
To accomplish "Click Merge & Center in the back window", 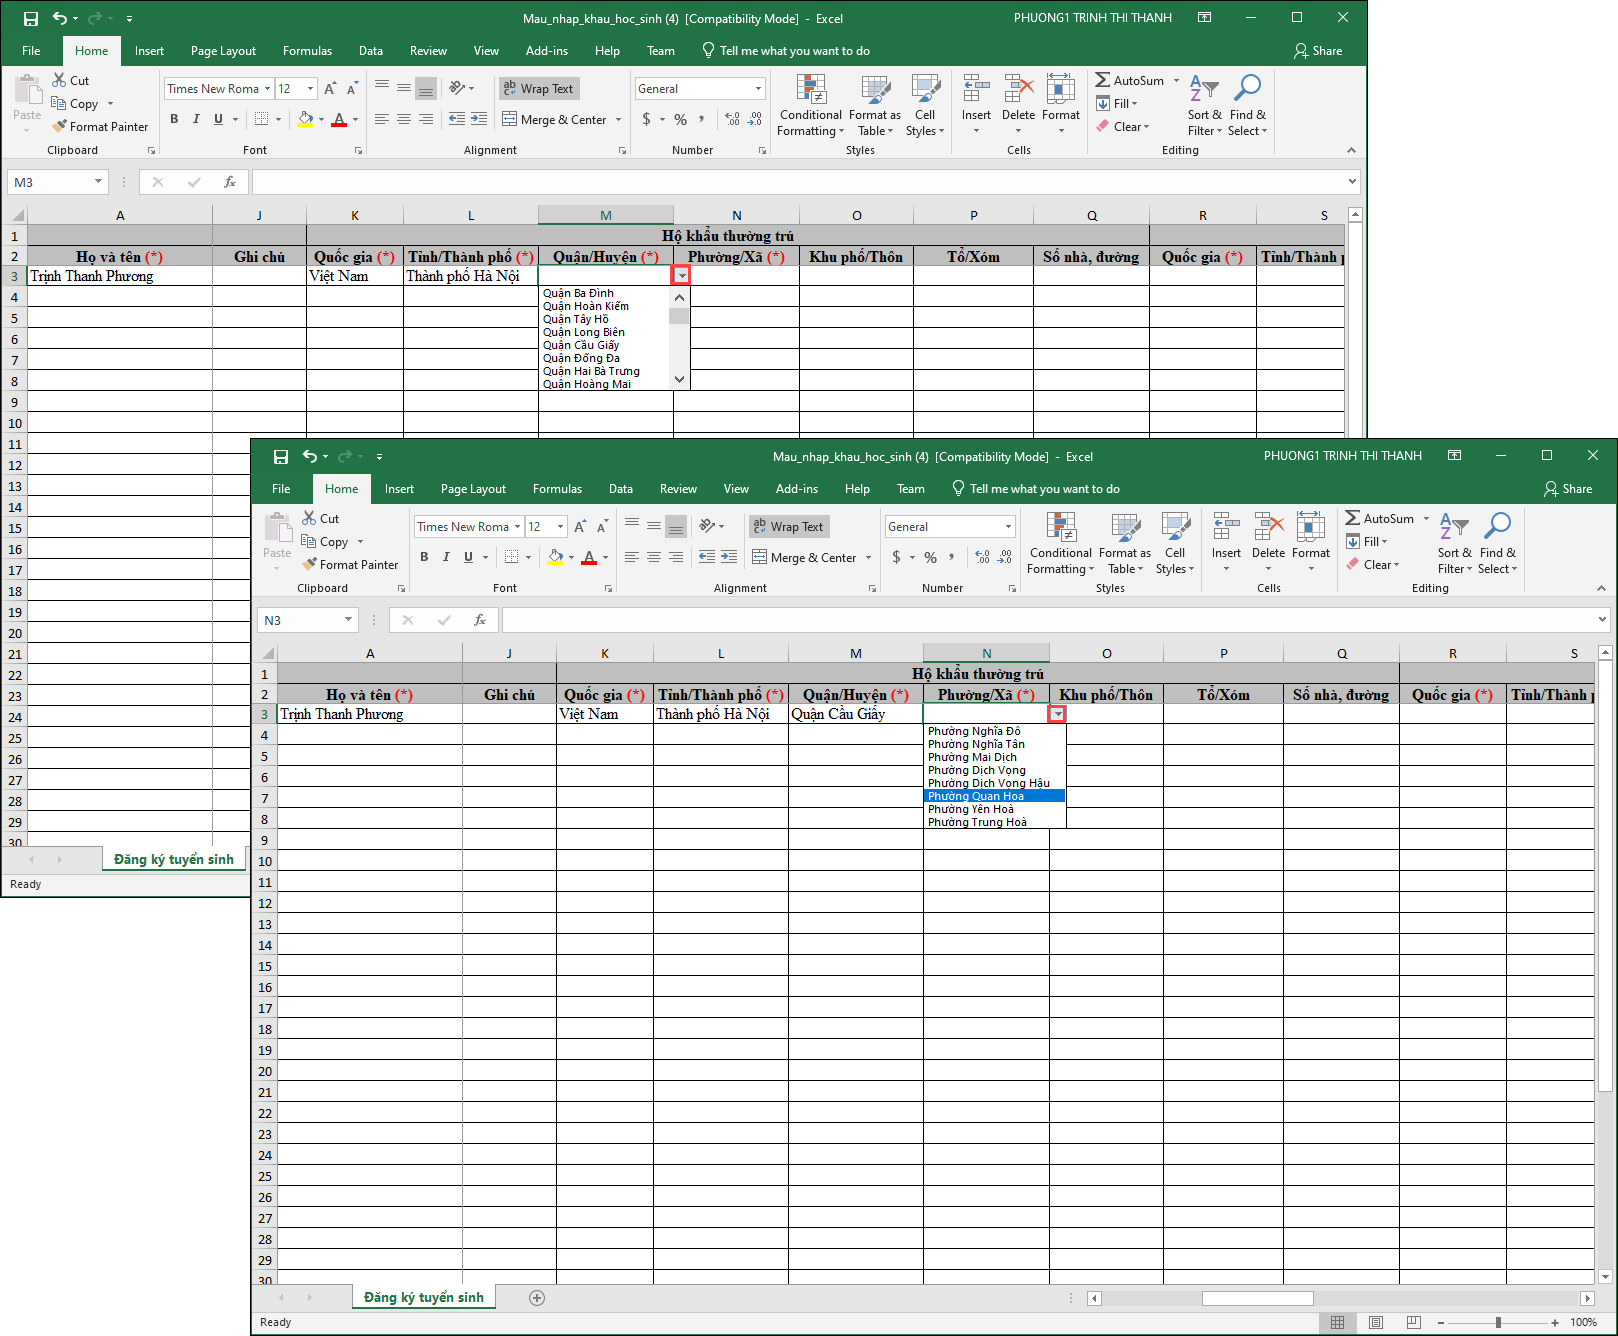I will (x=562, y=120).
